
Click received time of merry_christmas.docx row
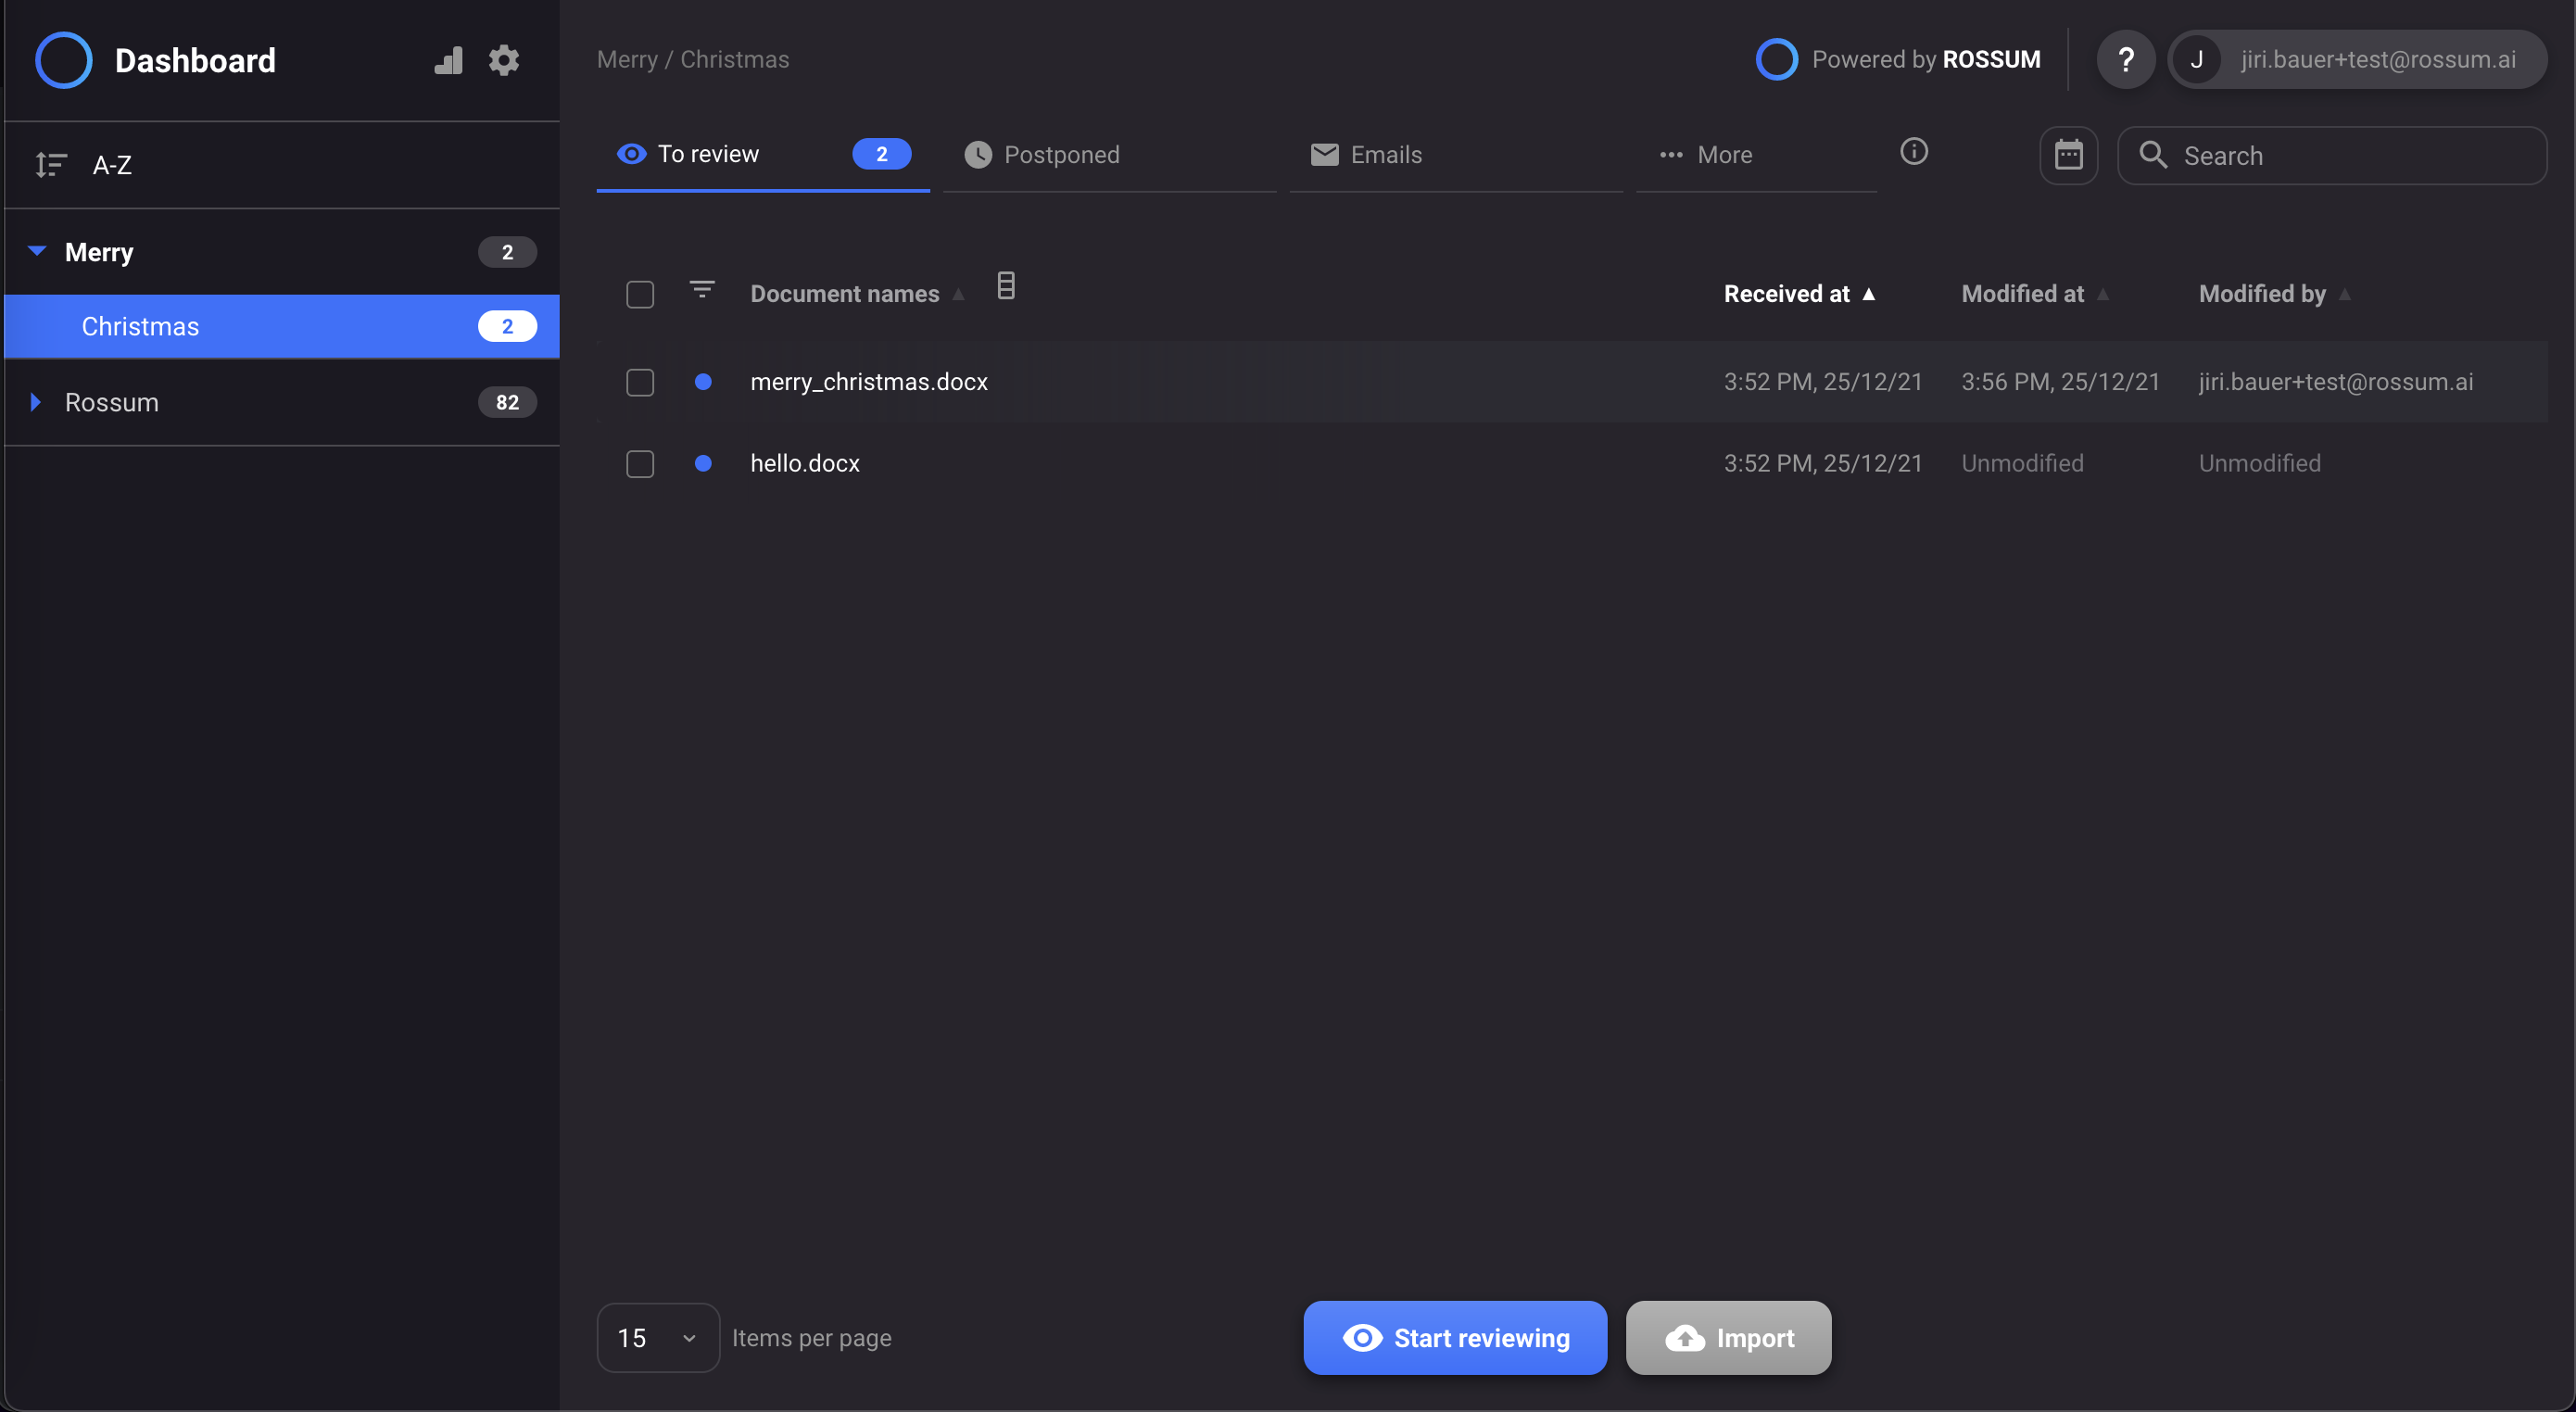pyautogui.click(x=1823, y=382)
